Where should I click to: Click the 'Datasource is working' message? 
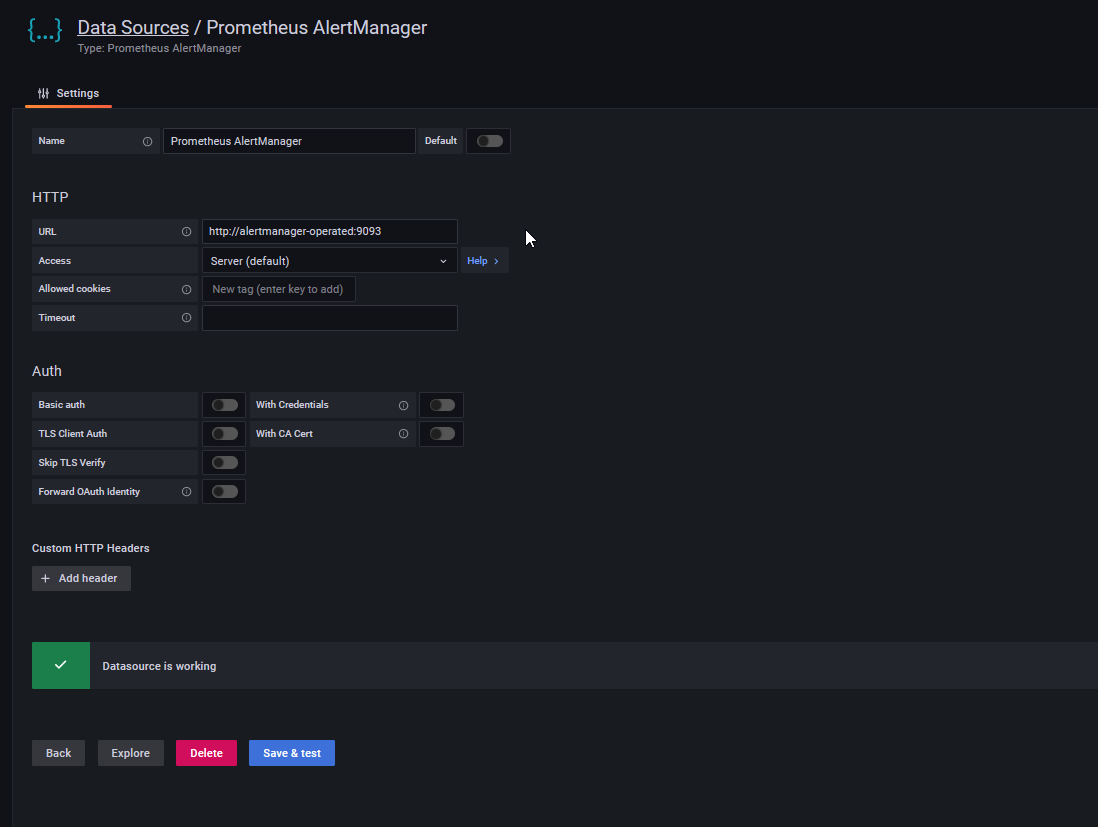(159, 667)
